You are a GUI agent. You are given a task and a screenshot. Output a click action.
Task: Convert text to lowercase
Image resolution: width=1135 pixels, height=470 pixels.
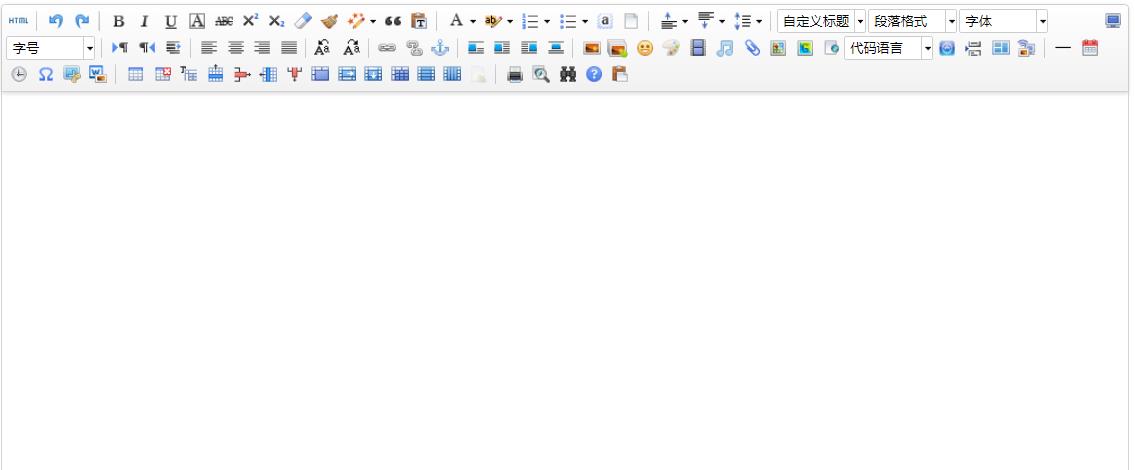(352, 48)
